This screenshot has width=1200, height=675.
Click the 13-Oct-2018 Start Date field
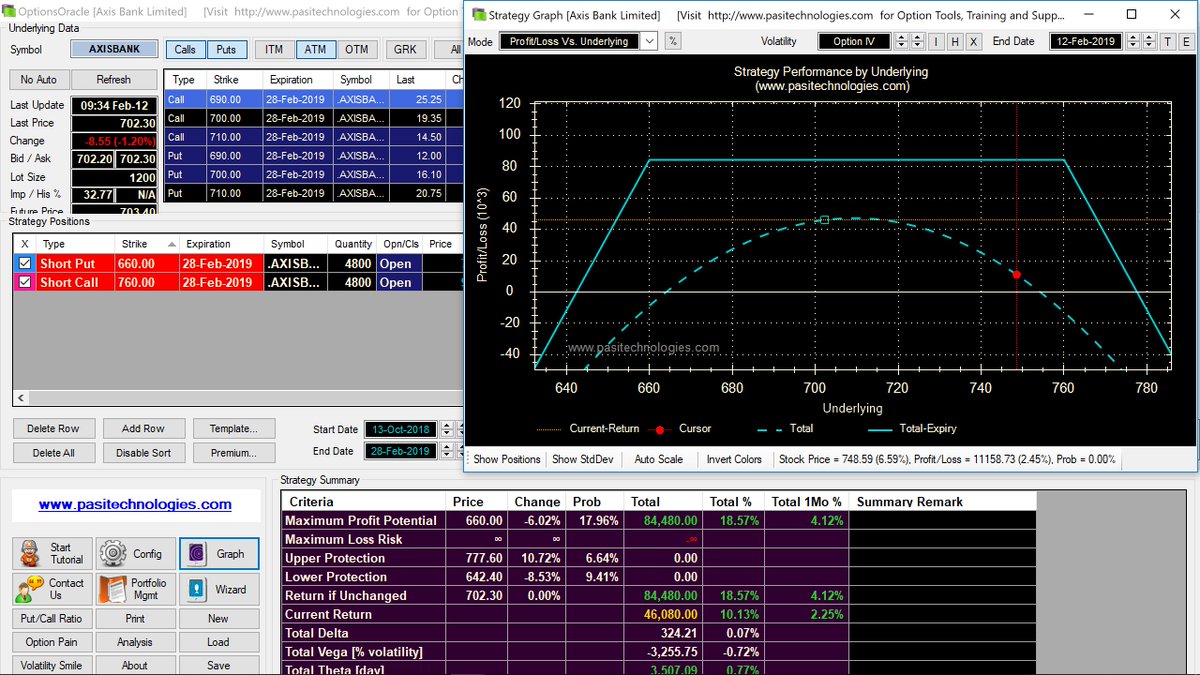tap(400, 429)
